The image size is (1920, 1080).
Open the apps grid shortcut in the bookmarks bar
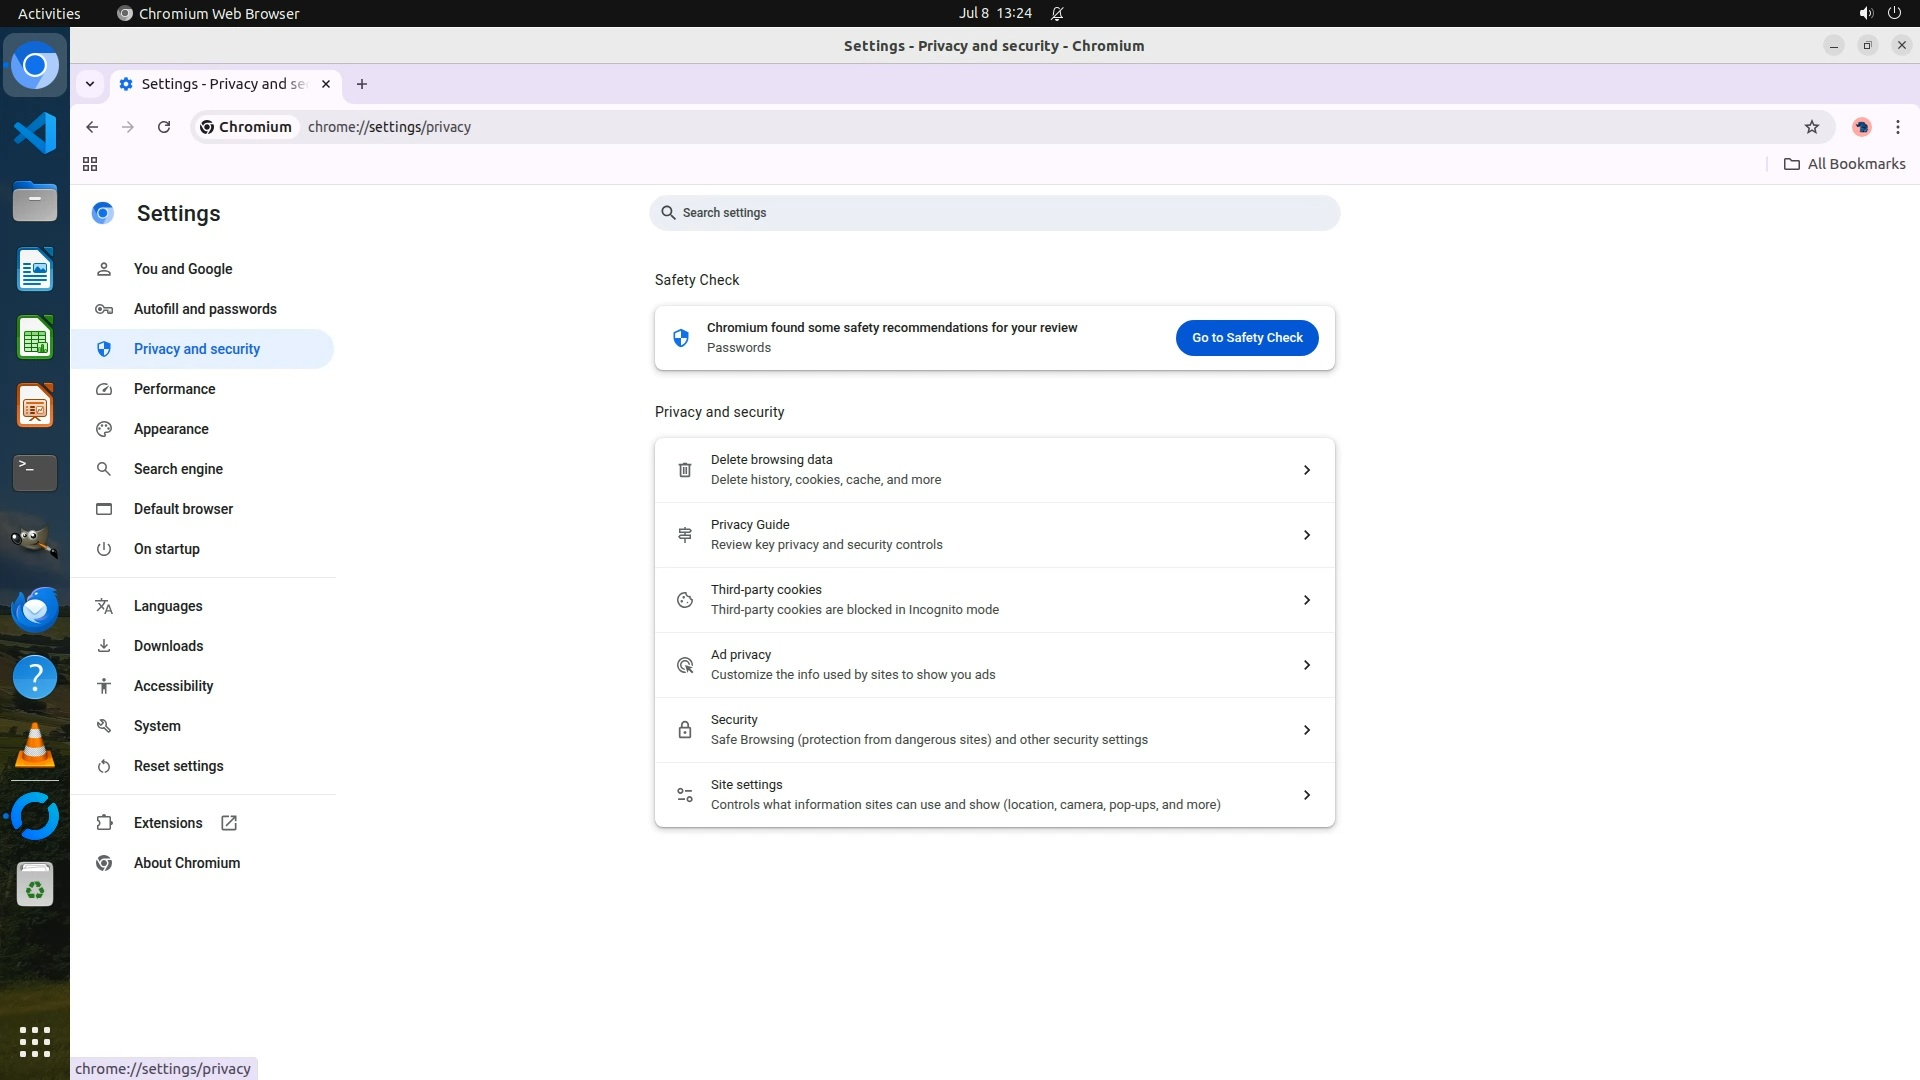point(90,164)
